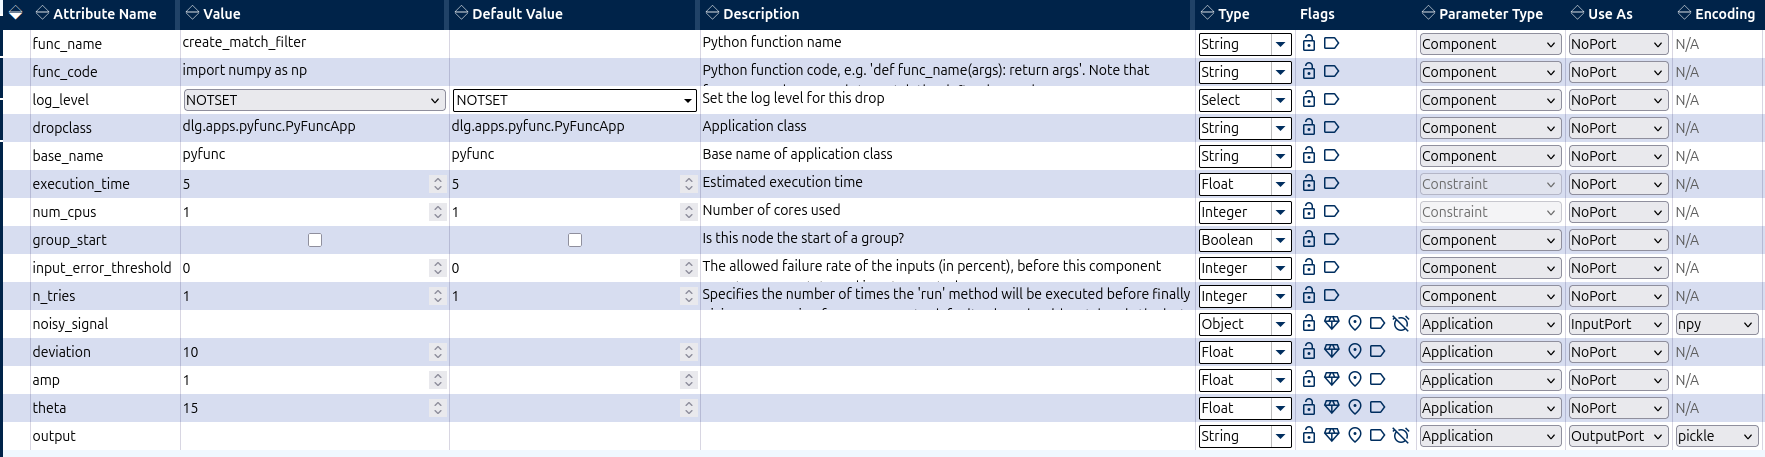Click the location pin flag for deviation
This screenshot has width=1765, height=457.
point(1355,351)
